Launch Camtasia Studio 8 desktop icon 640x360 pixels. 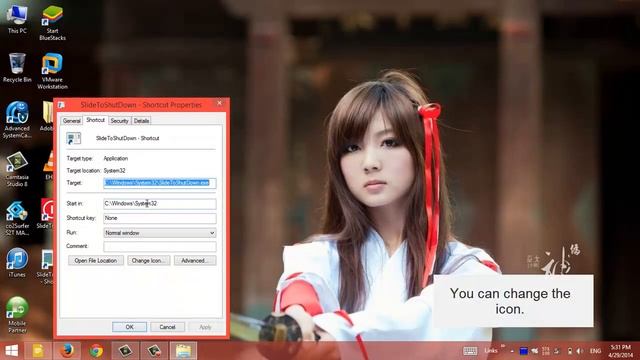coord(17,169)
